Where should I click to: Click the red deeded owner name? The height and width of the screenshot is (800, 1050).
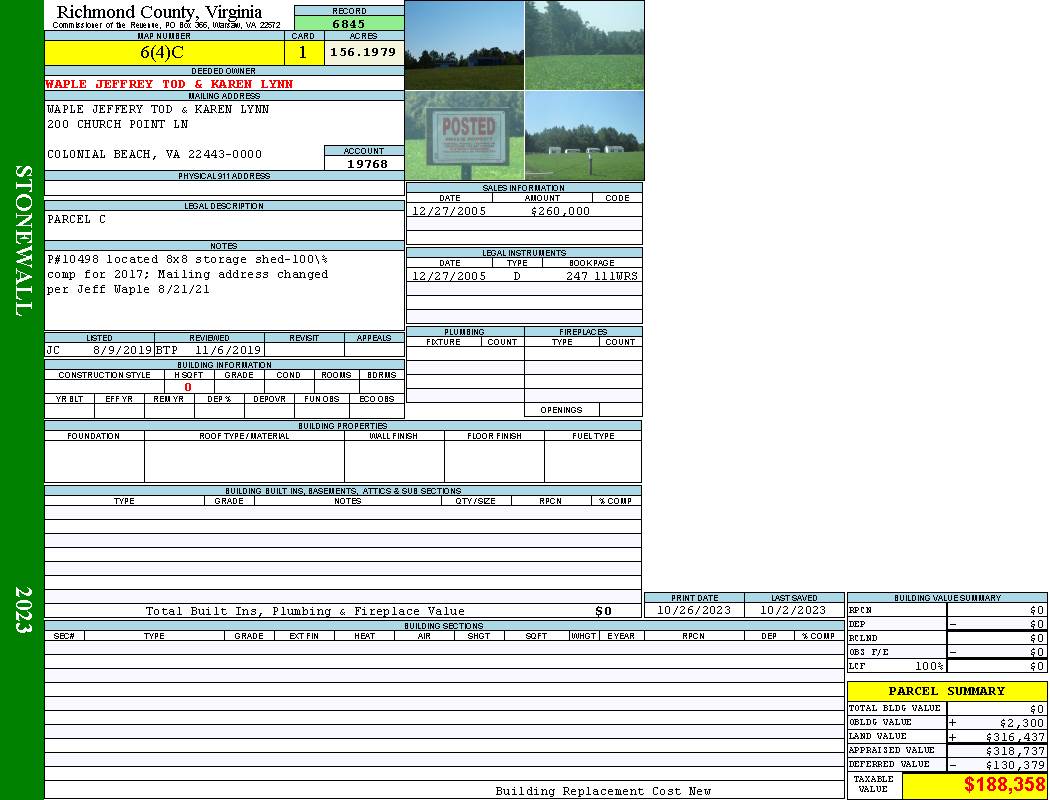tap(169, 84)
